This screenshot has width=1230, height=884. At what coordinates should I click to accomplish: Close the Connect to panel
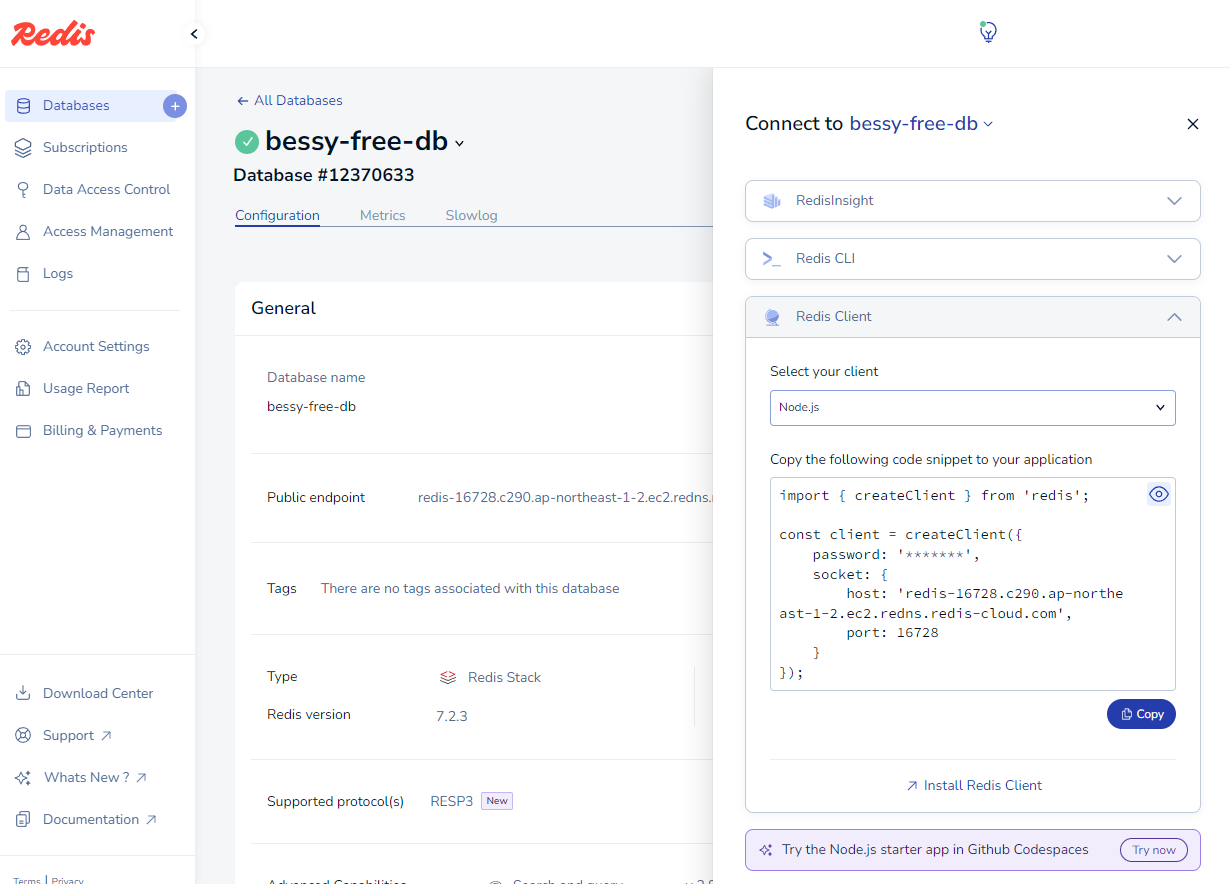coord(1192,124)
